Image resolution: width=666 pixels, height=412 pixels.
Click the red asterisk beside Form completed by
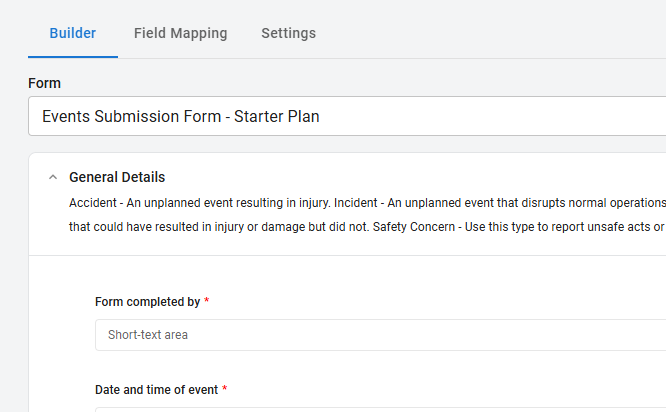coord(207,301)
